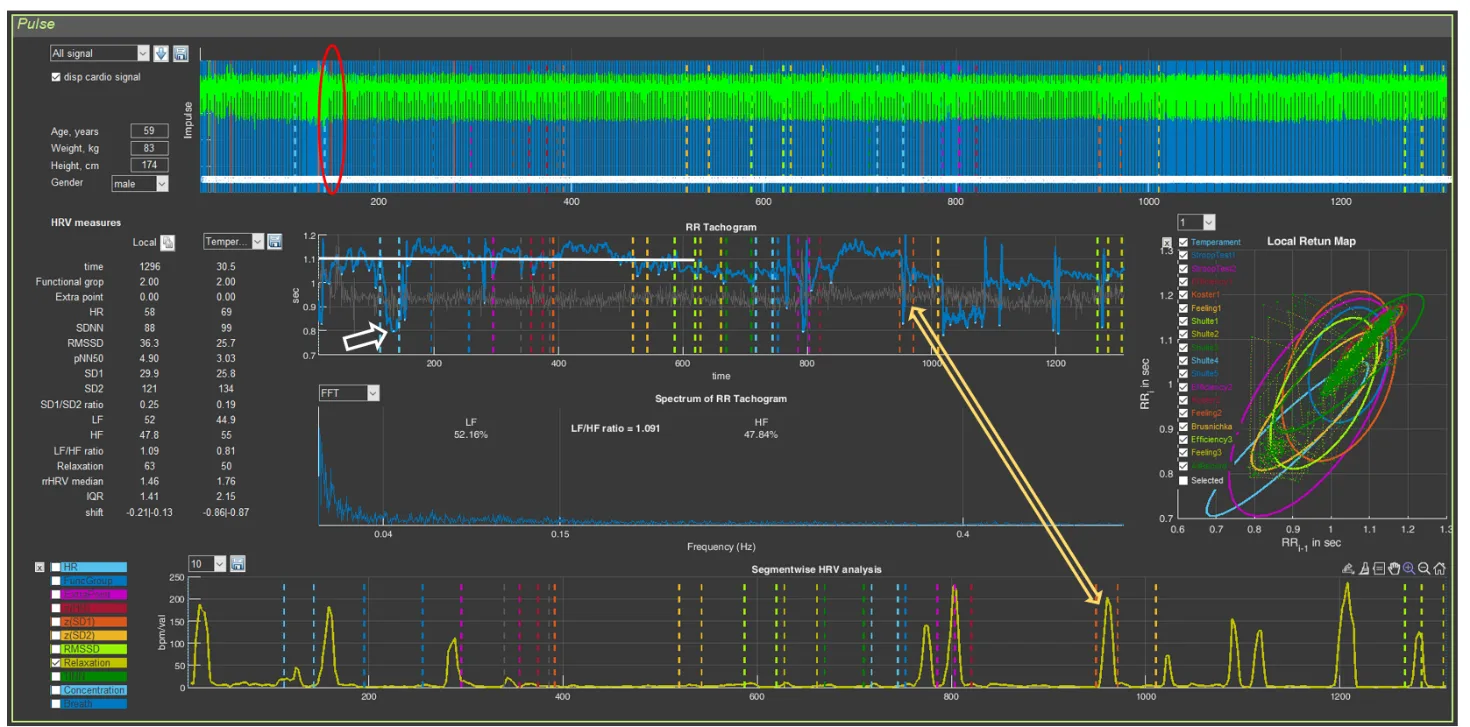Screen dimensions: 1470x727
Task: Click the save icon beside the All signal dropdown
Action: [x=180, y=53]
